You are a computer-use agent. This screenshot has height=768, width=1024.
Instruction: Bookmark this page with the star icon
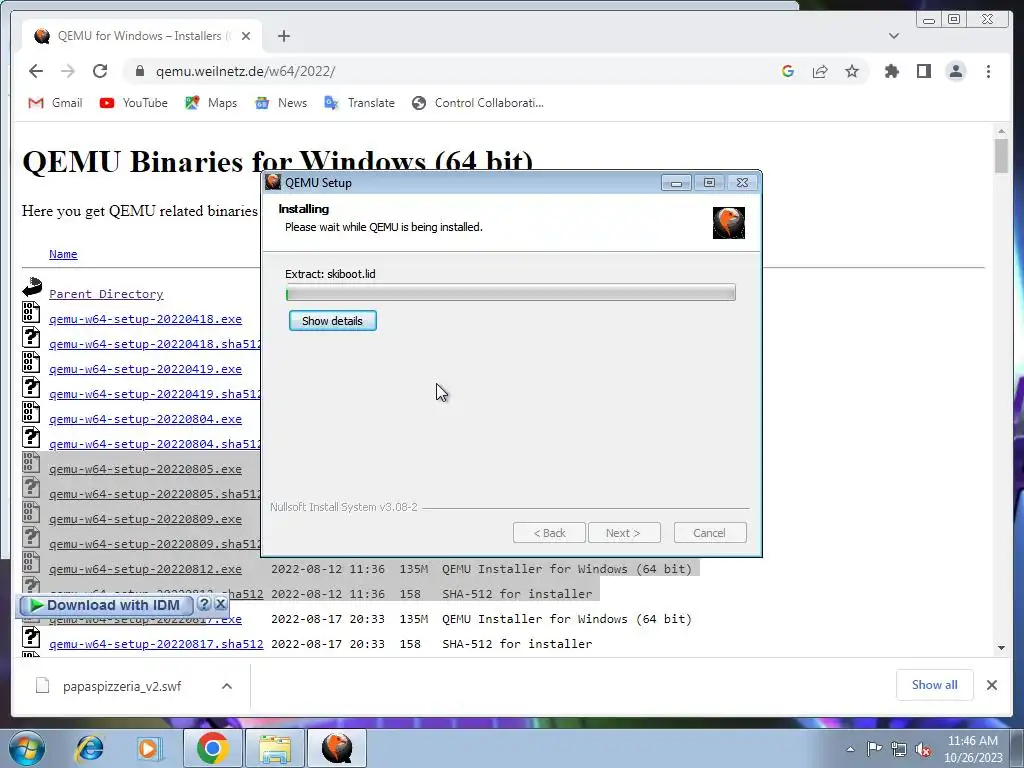(x=852, y=71)
